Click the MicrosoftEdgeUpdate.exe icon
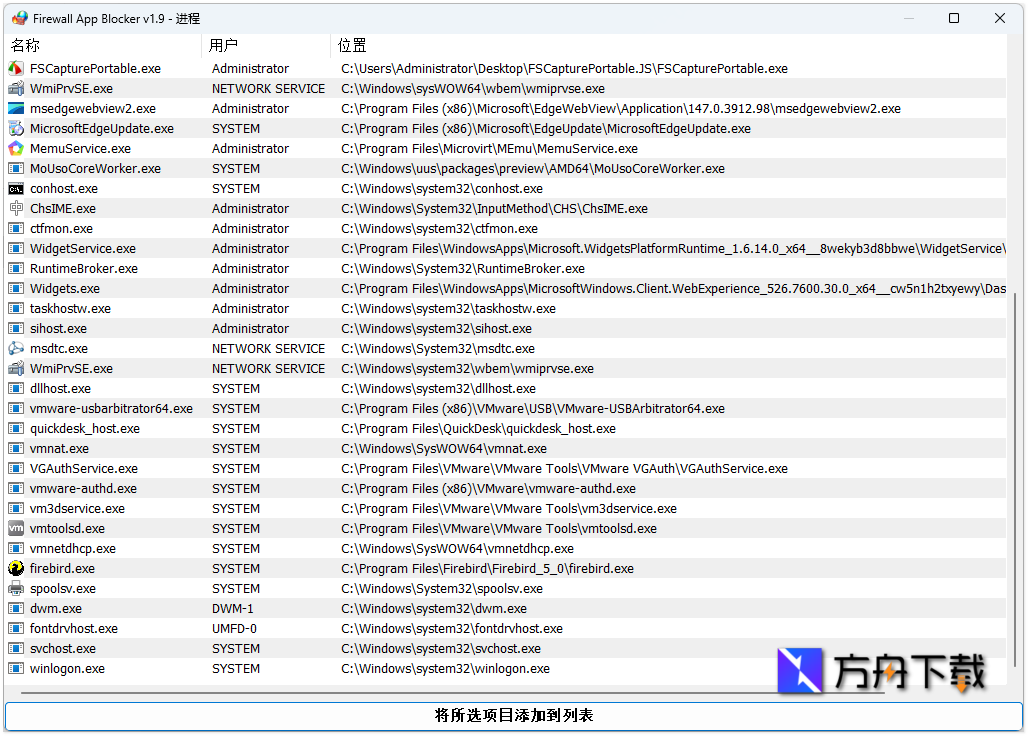Viewport: 1028px width, 736px height. tap(16, 128)
